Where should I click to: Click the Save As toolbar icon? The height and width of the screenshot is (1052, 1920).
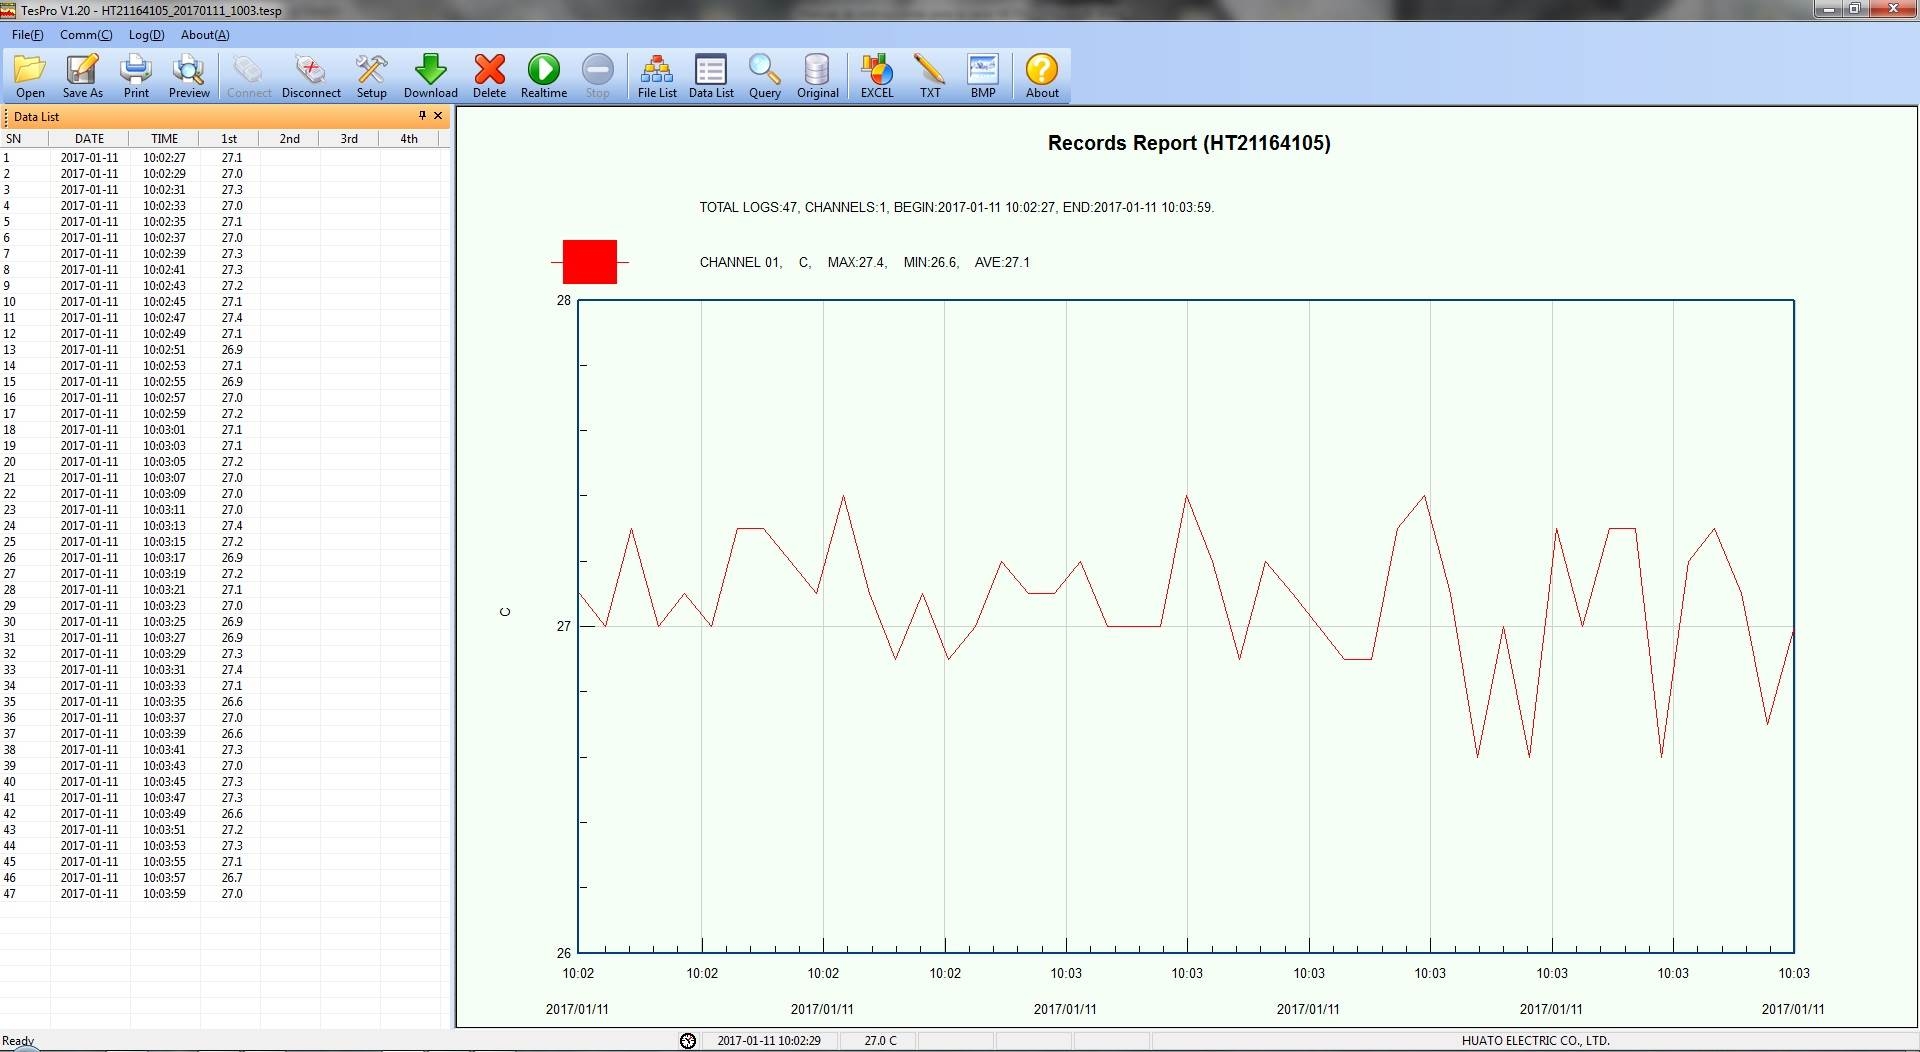82,76
